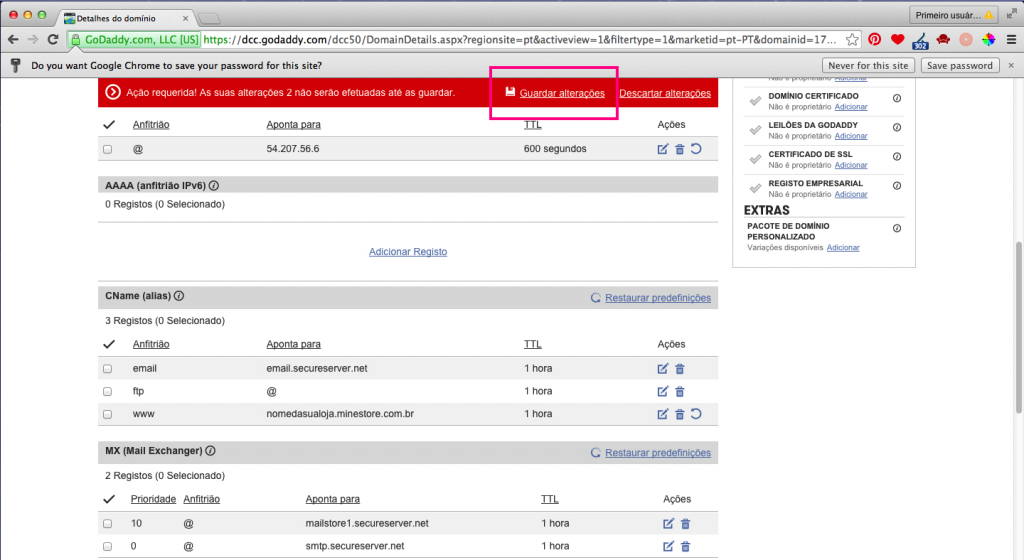Reload the page in Chrome
This screenshot has height=560, width=1024.
(x=53, y=40)
